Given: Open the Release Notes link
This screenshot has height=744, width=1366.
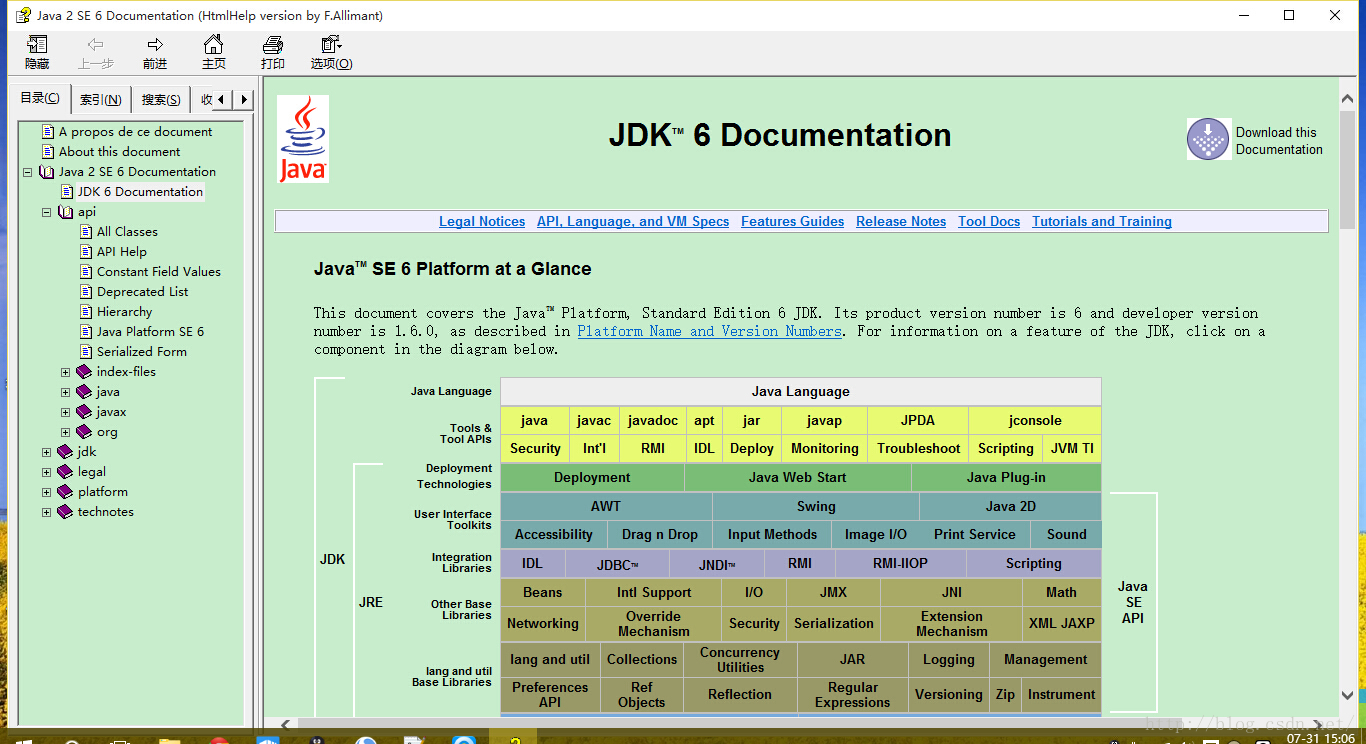Looking at the screenshot, I should click(901, 222).
